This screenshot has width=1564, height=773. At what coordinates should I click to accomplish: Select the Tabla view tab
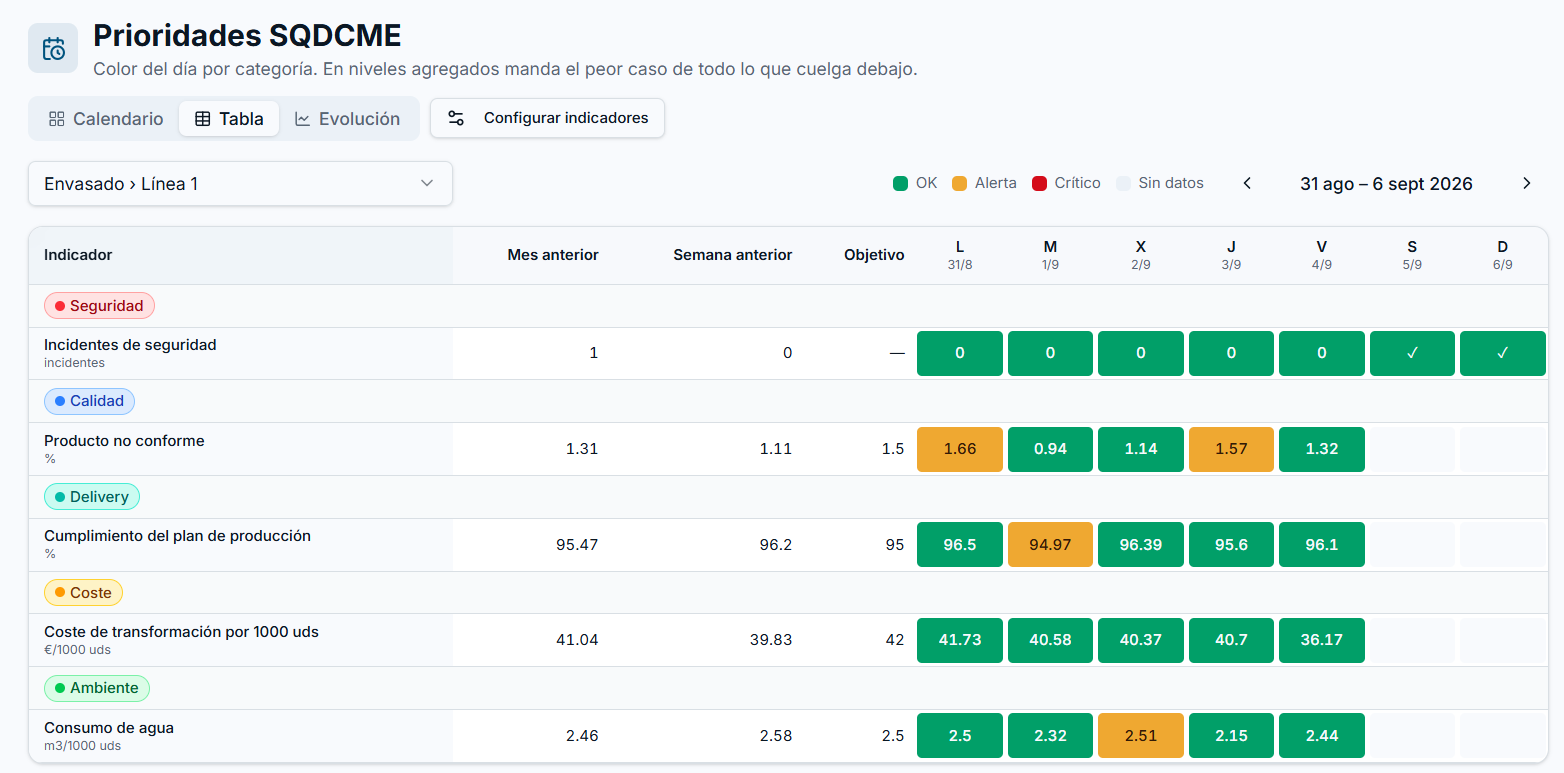pyautogui.click(x=229, y=119)
